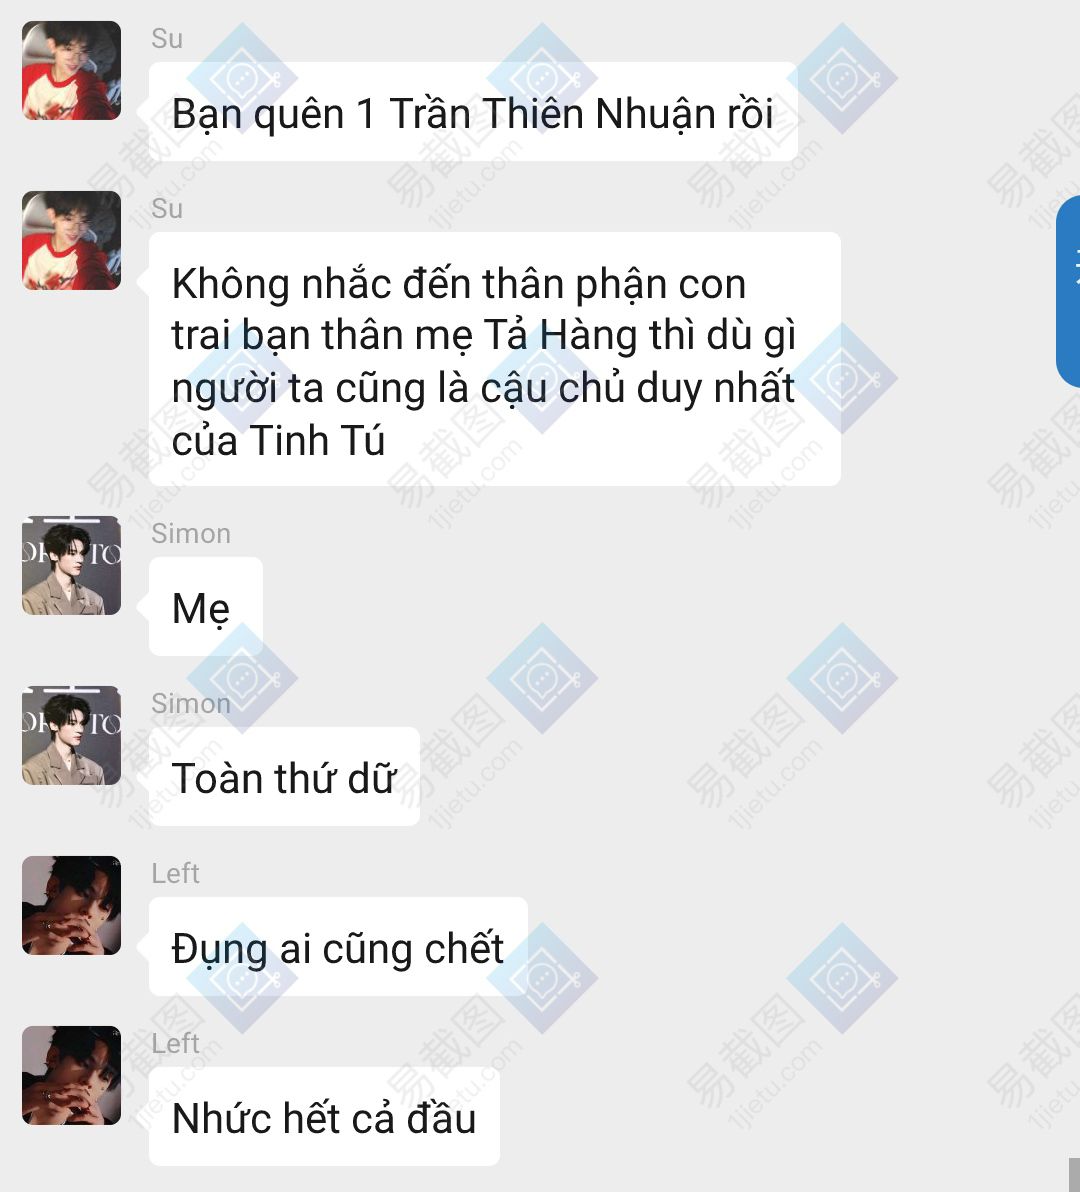This screenshot has width=1080, height=1192.
Task: Open Left's avatar beside "Đụng ai cũng chết"
Action: pos(71,905)
